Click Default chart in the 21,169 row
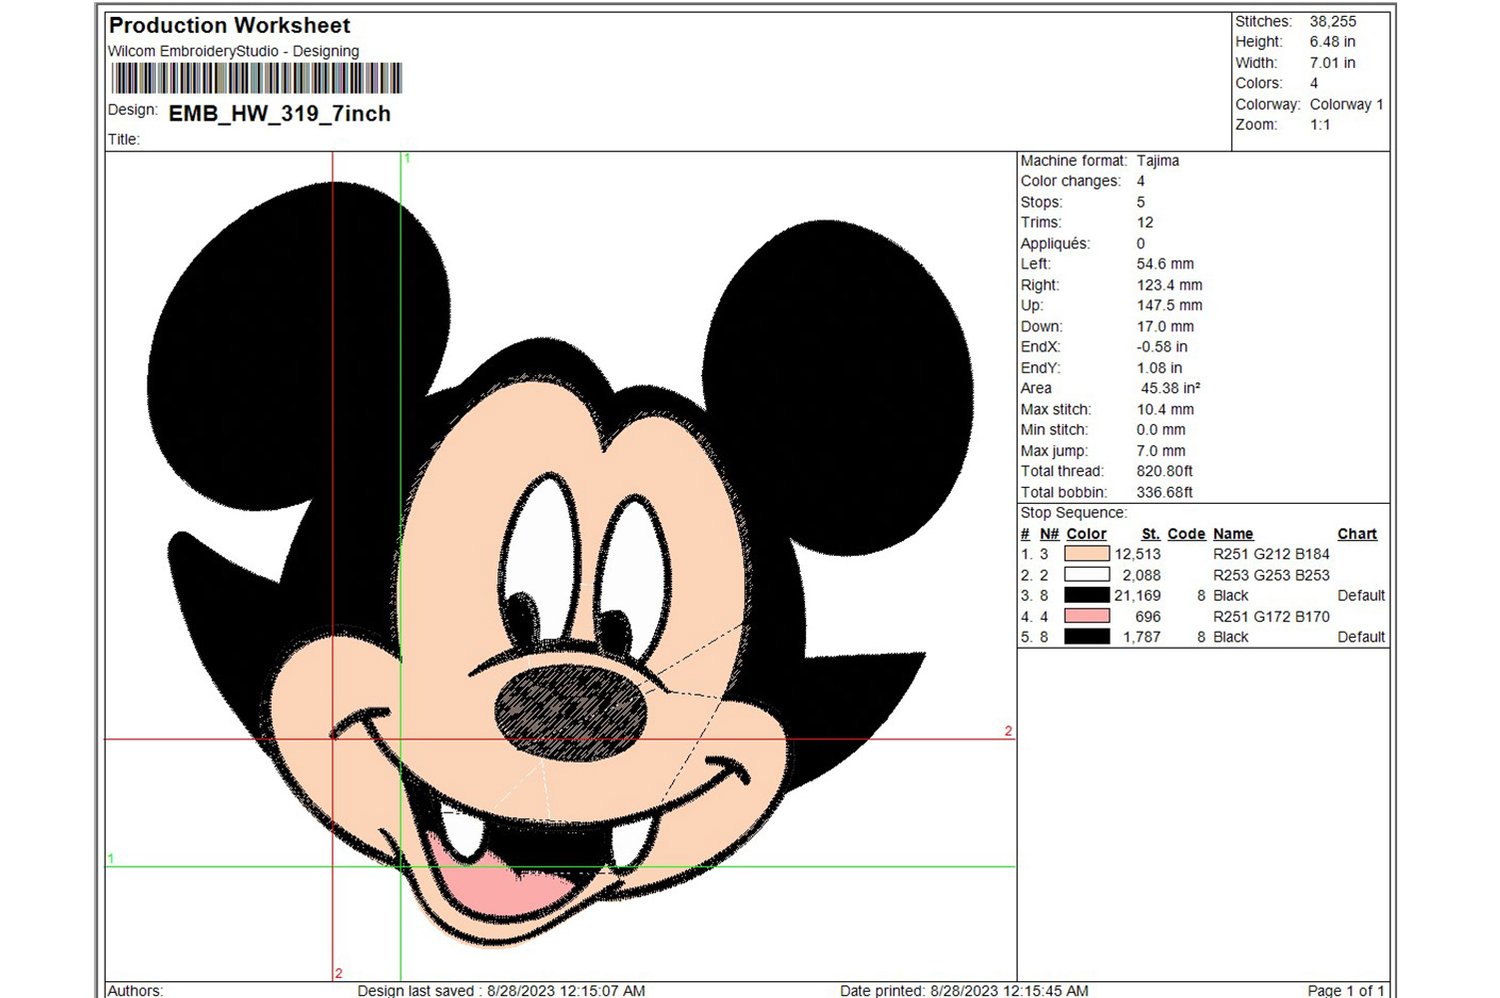 1362,595
